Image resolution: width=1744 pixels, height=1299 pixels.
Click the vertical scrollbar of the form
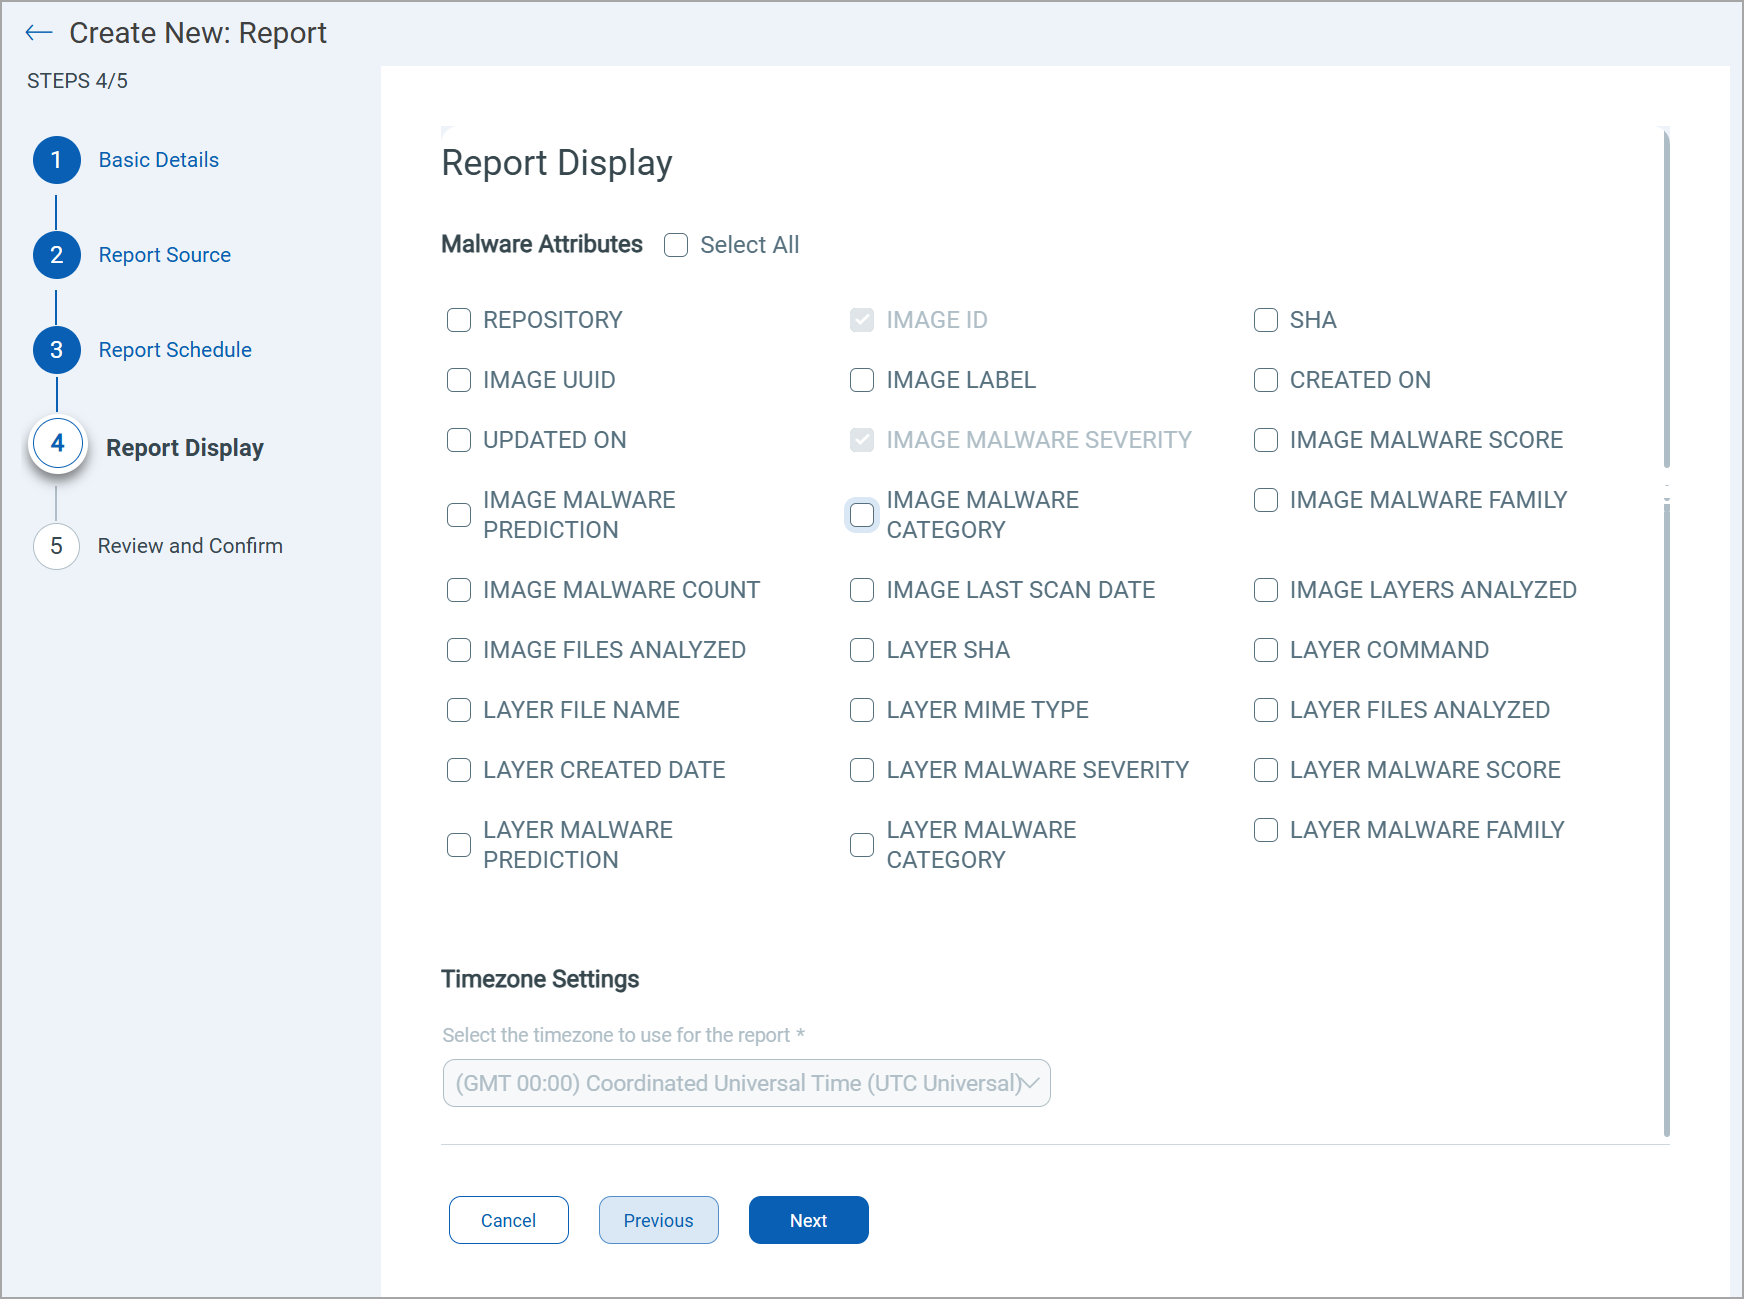(x=1666, y=300)
